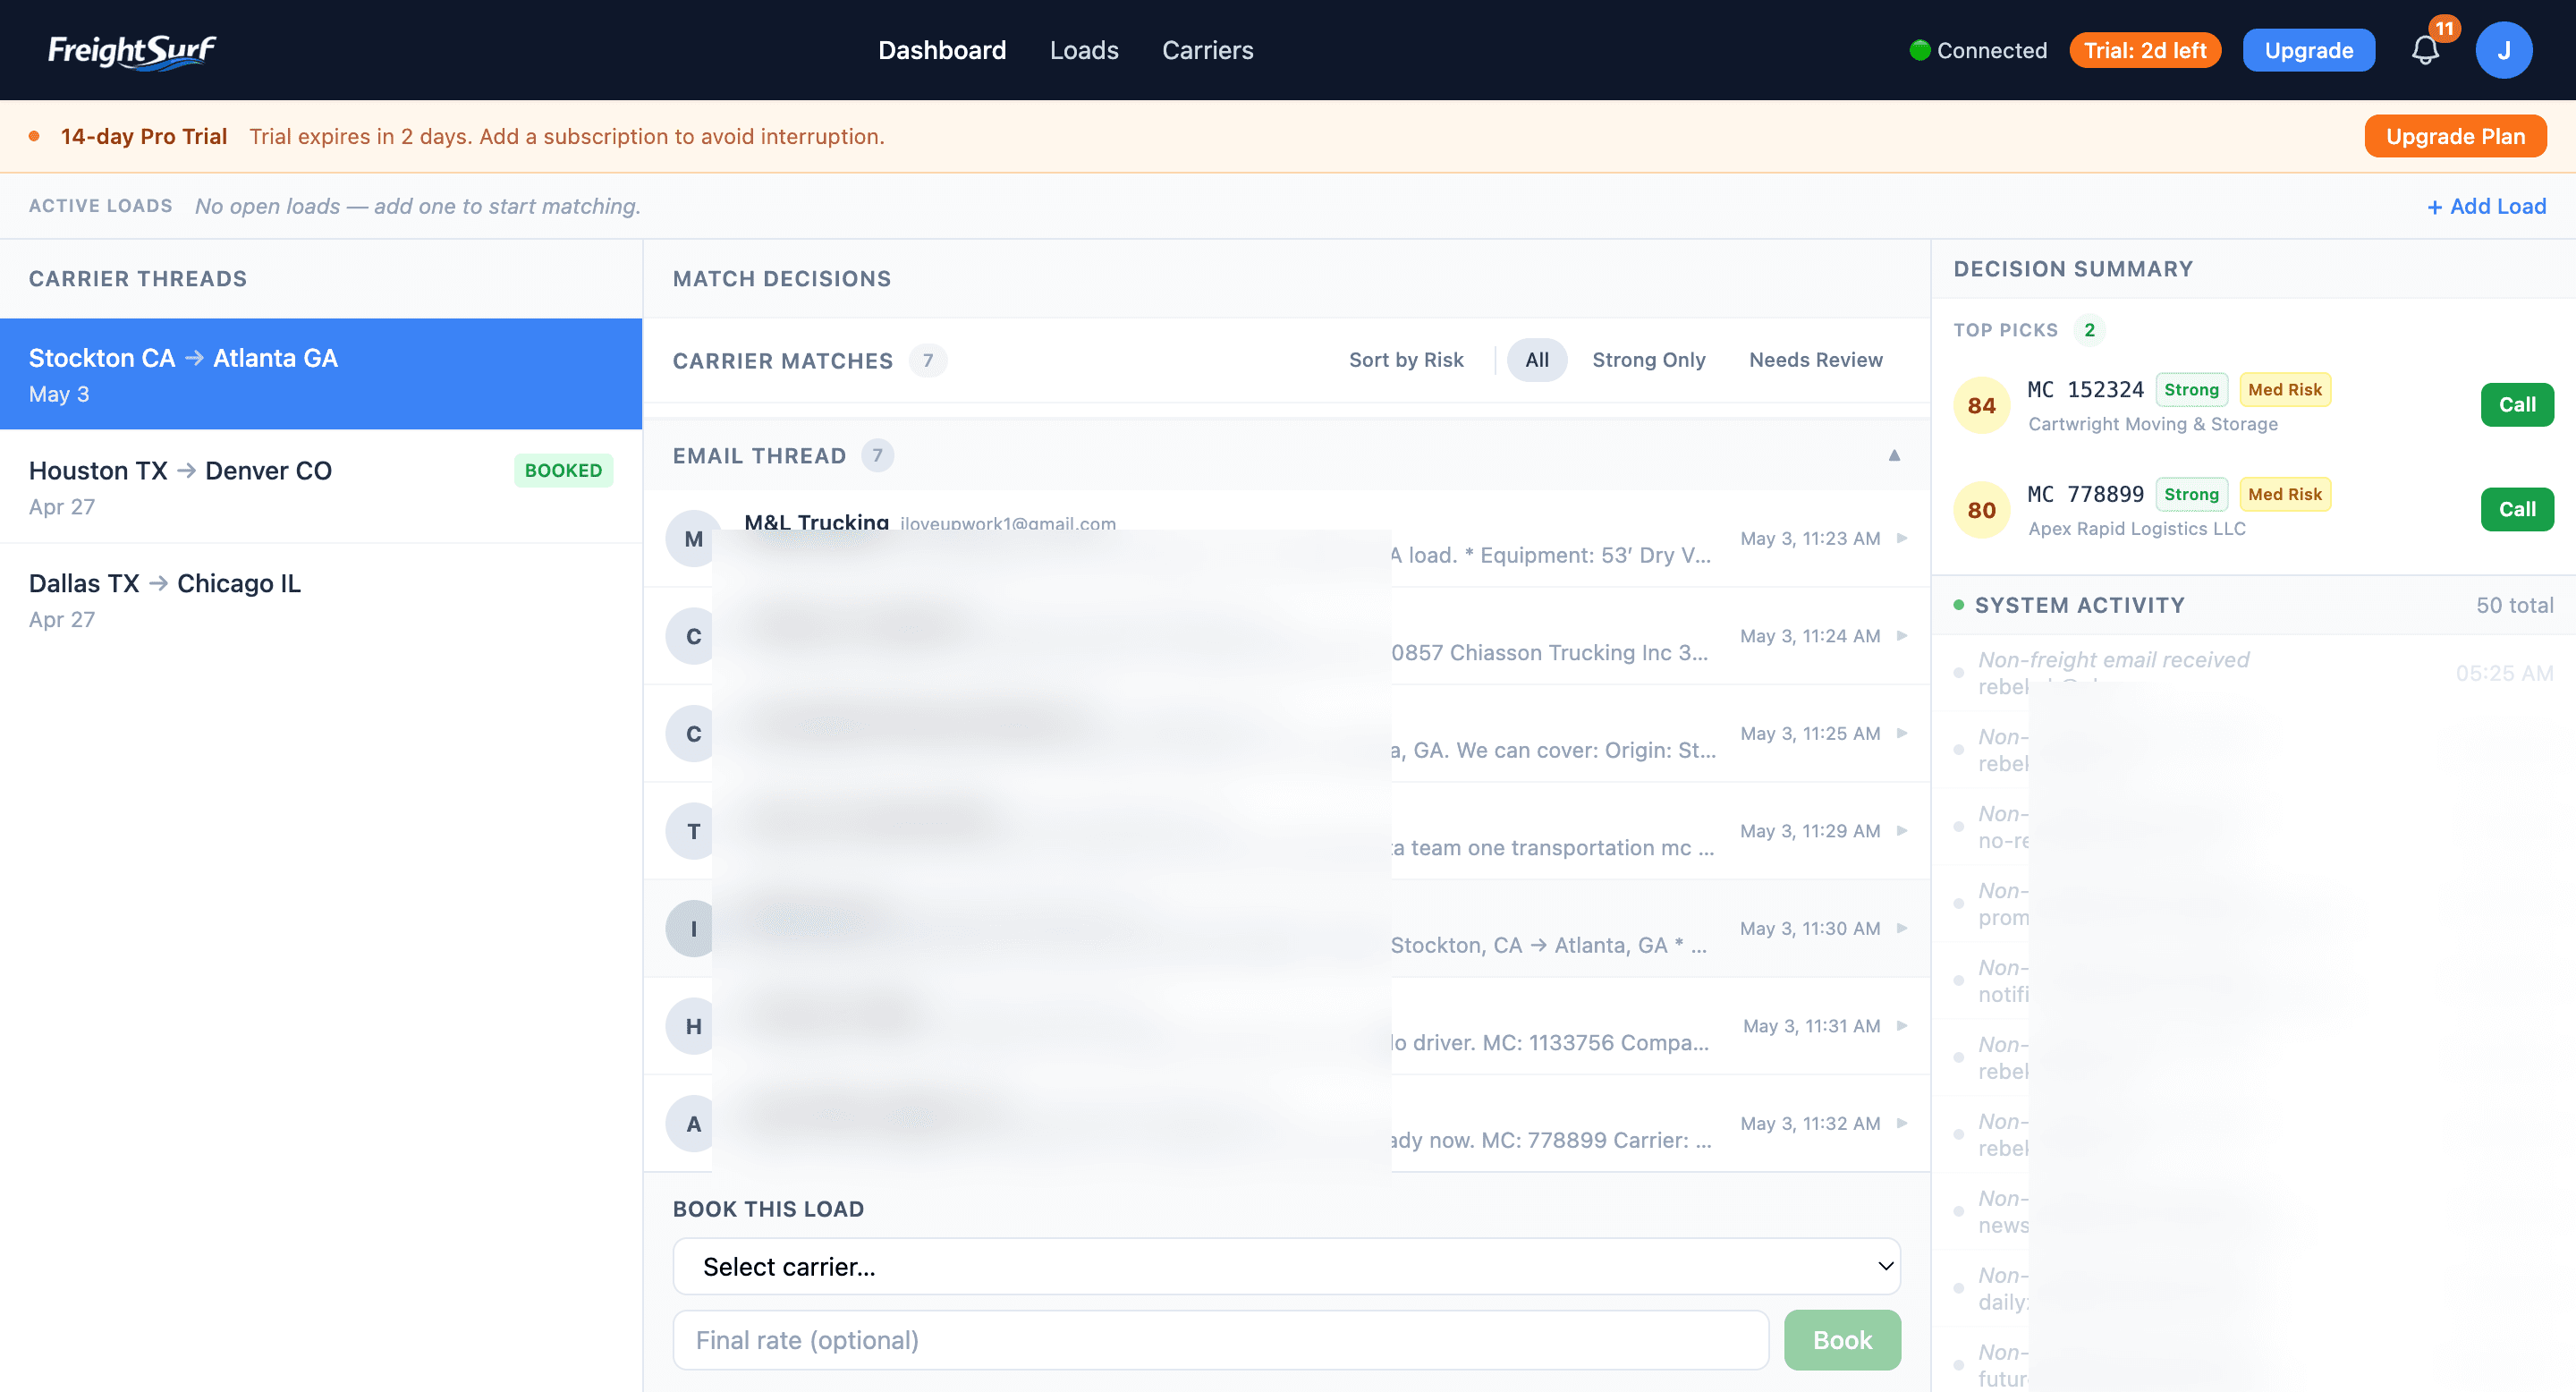Click Add Load

tap(2487, 206)
